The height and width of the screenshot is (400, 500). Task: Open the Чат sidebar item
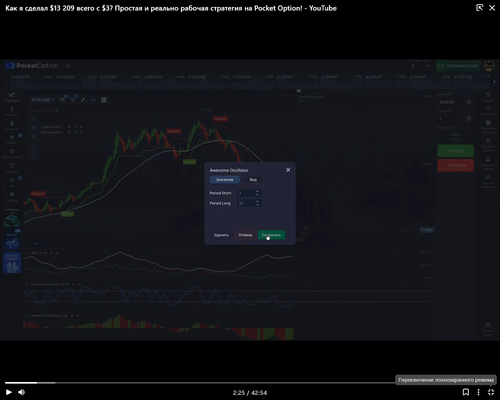(12, 182)
